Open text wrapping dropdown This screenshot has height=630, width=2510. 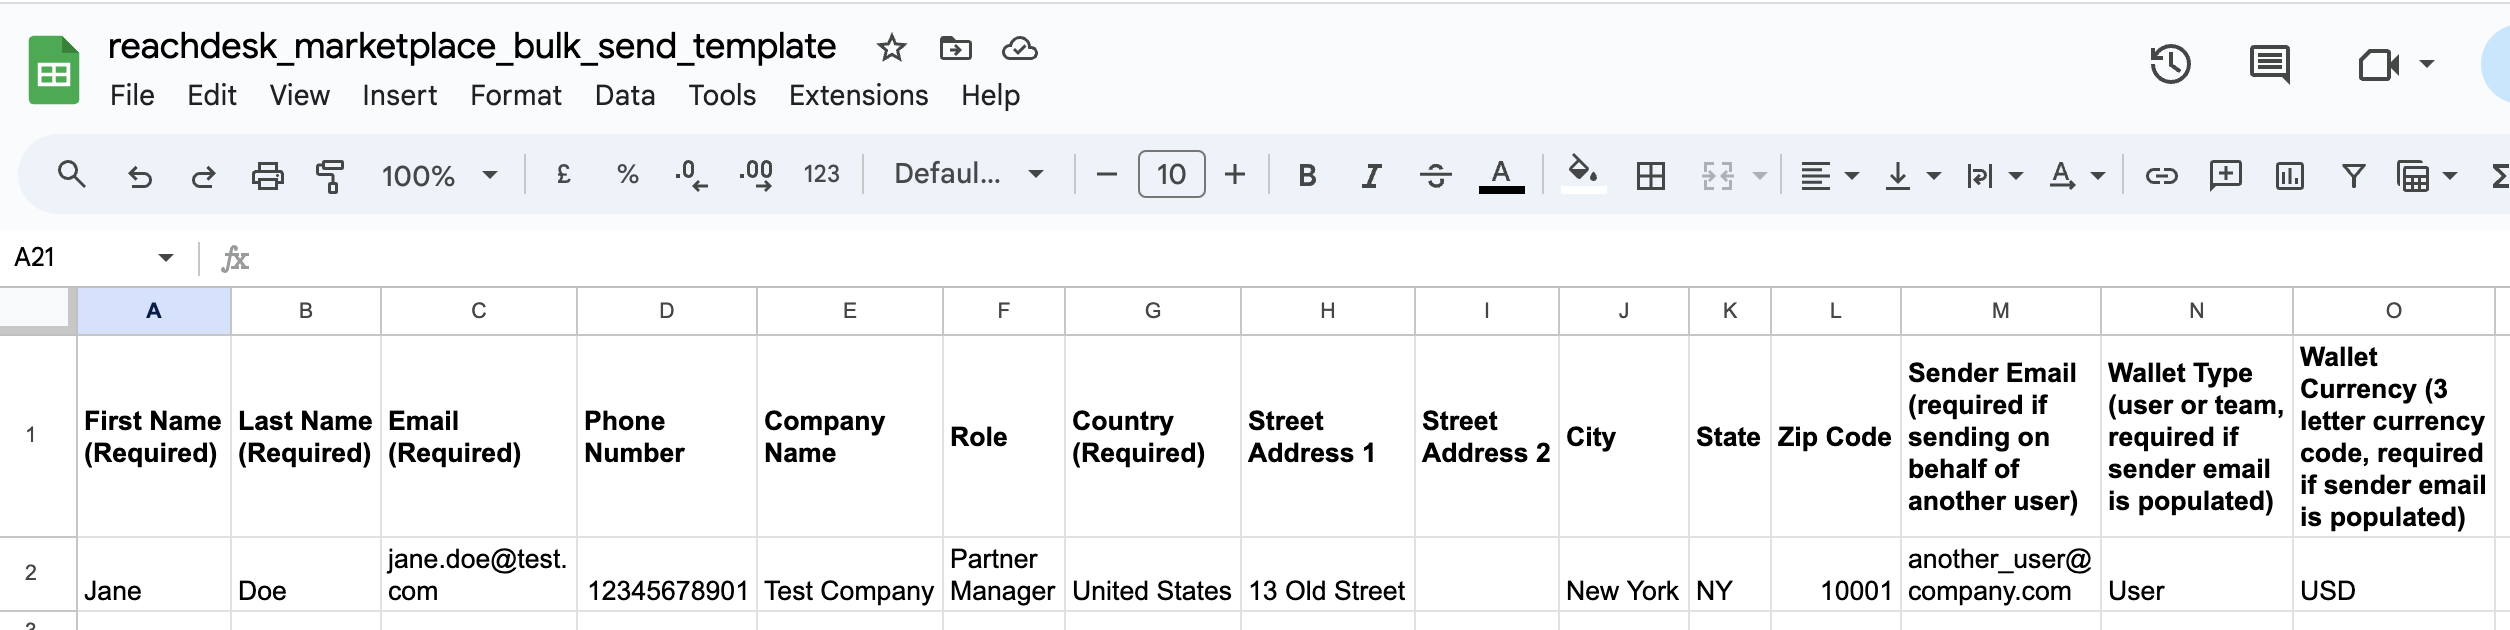(1994, 176)
